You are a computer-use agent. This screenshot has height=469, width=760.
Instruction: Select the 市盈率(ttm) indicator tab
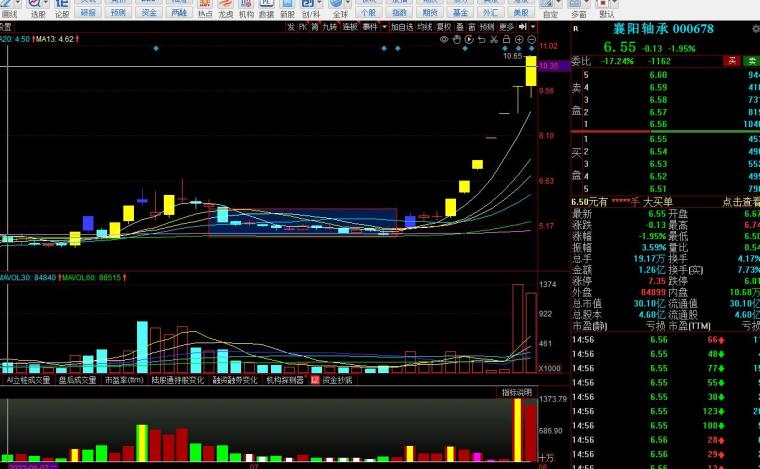(124, 380)
